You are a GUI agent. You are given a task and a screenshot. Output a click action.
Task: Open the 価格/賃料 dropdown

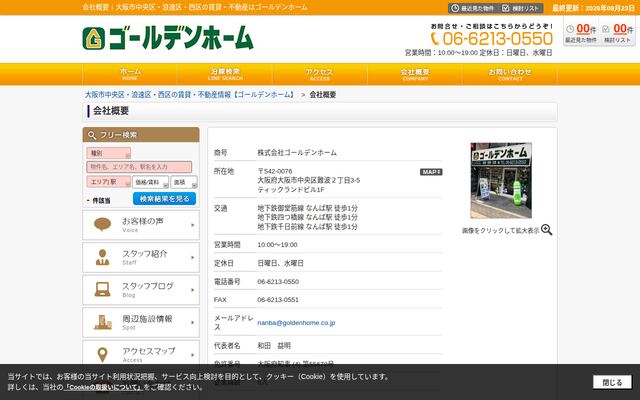150,182
